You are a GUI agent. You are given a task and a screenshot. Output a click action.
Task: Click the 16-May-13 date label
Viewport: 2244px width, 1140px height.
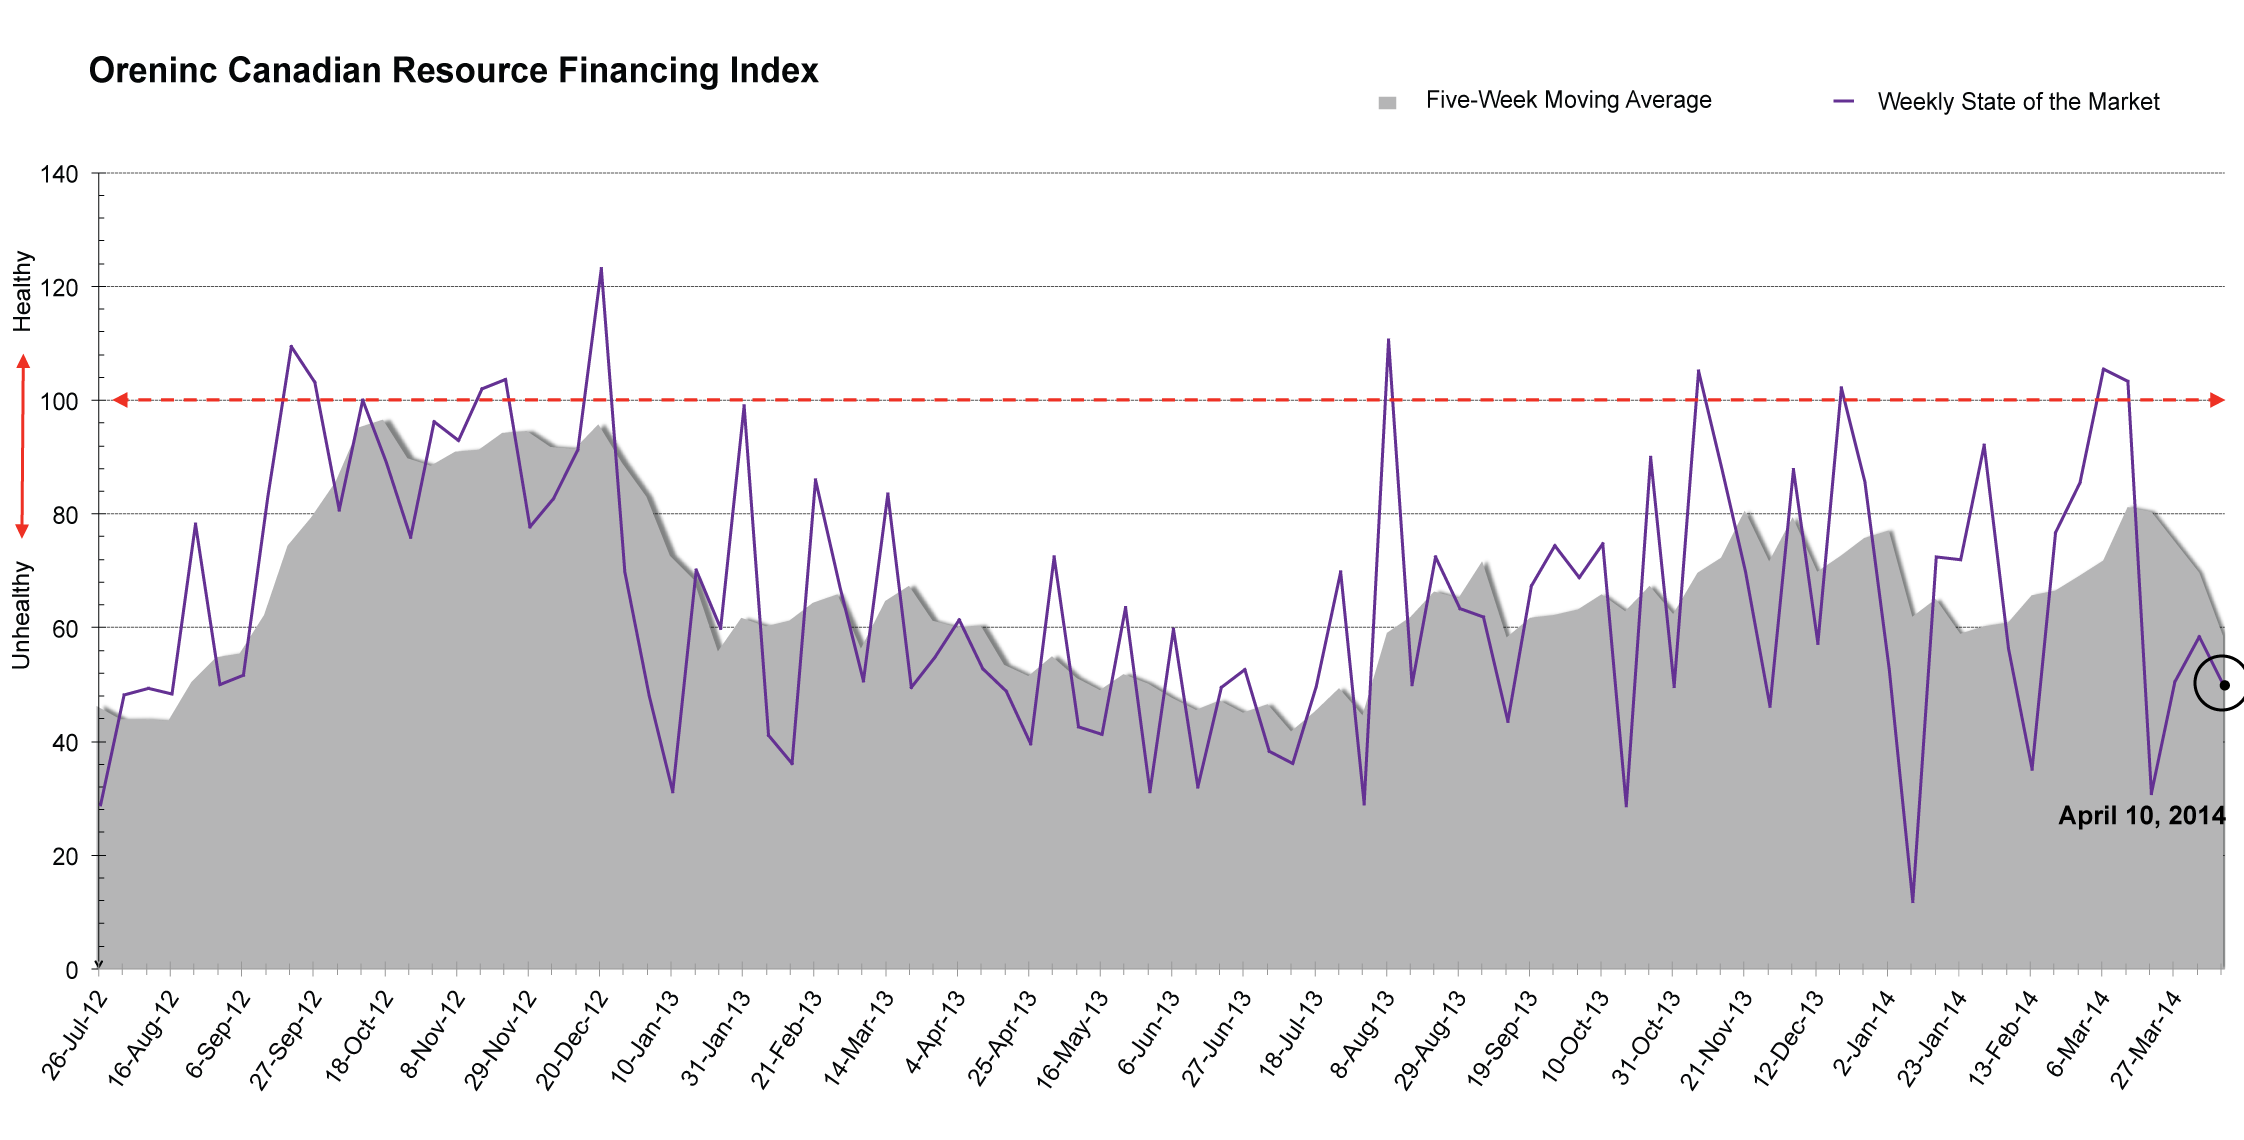click(x=1073, y=1040)
